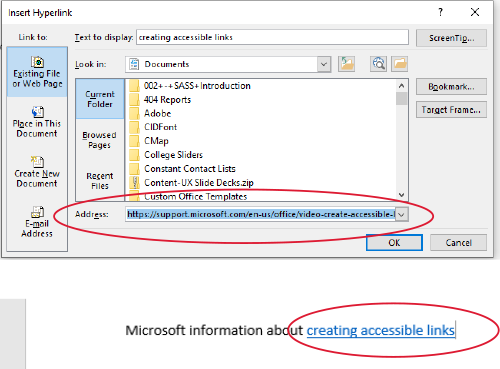Confirm with the OK button

pos(394,242)
